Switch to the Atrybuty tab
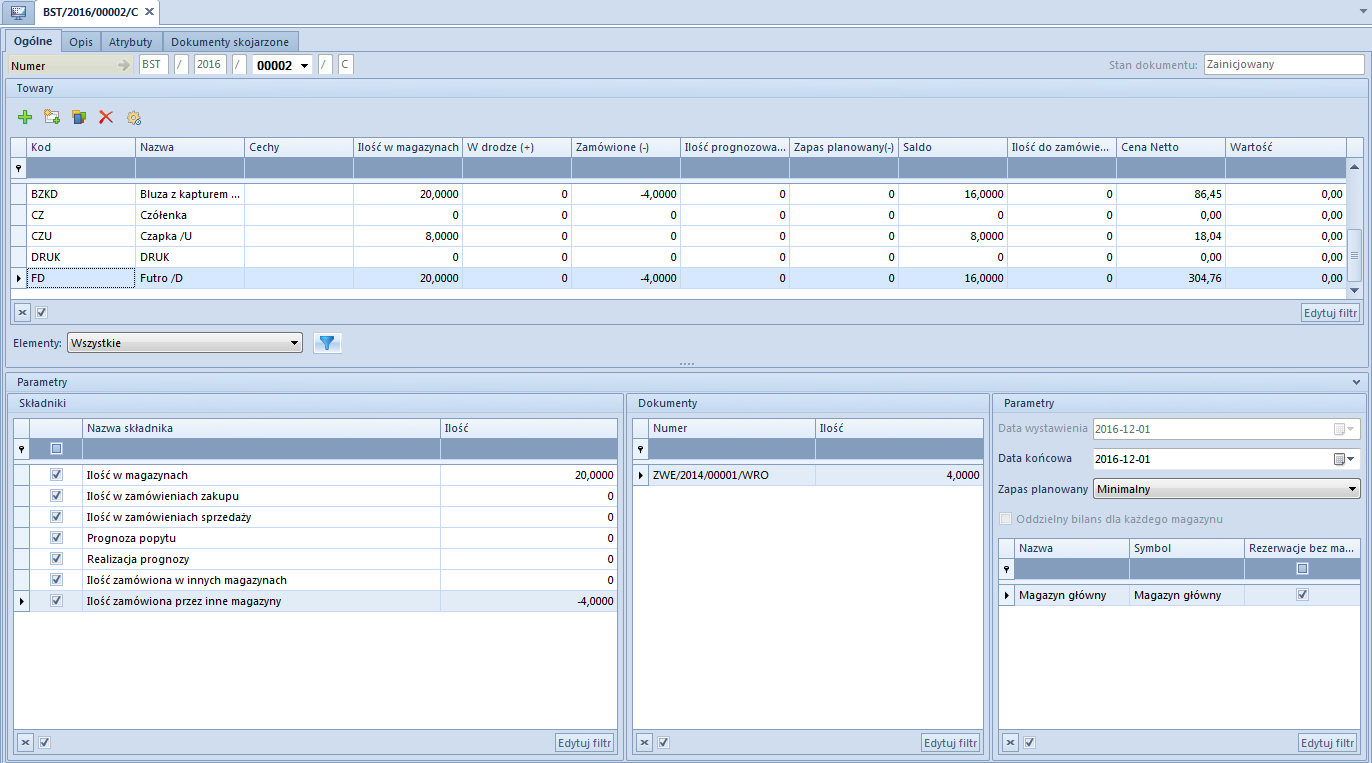Viewport: 1372px width, 763px height. (x=131, y=42)
